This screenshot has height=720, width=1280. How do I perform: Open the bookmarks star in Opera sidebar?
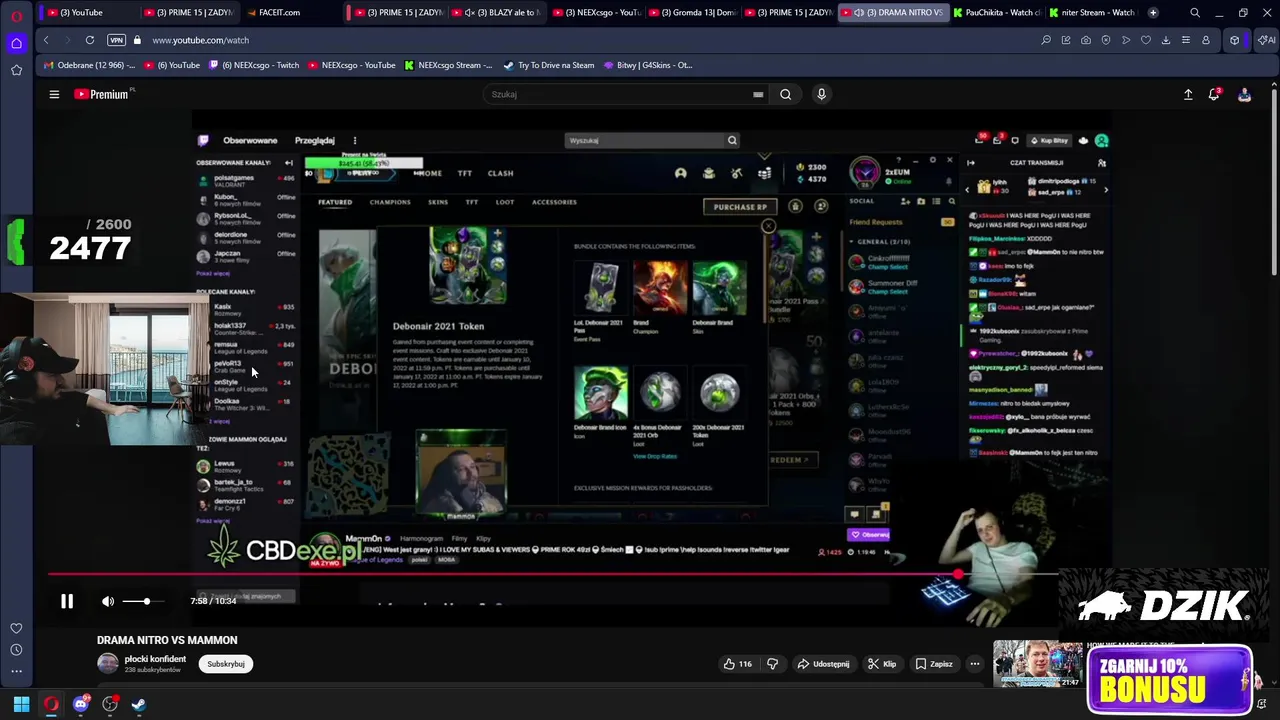16,70
